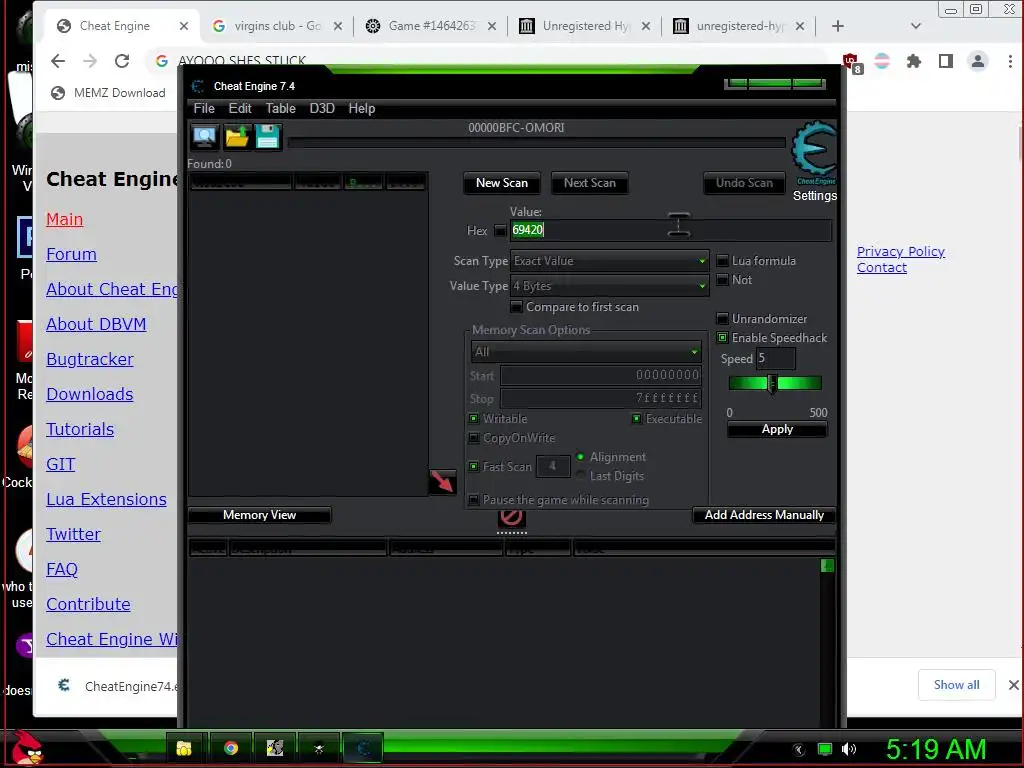Screen dimensions: 1024x768
Task: Check the CopyOnWrite checkbox
Action: click(474, 438)
